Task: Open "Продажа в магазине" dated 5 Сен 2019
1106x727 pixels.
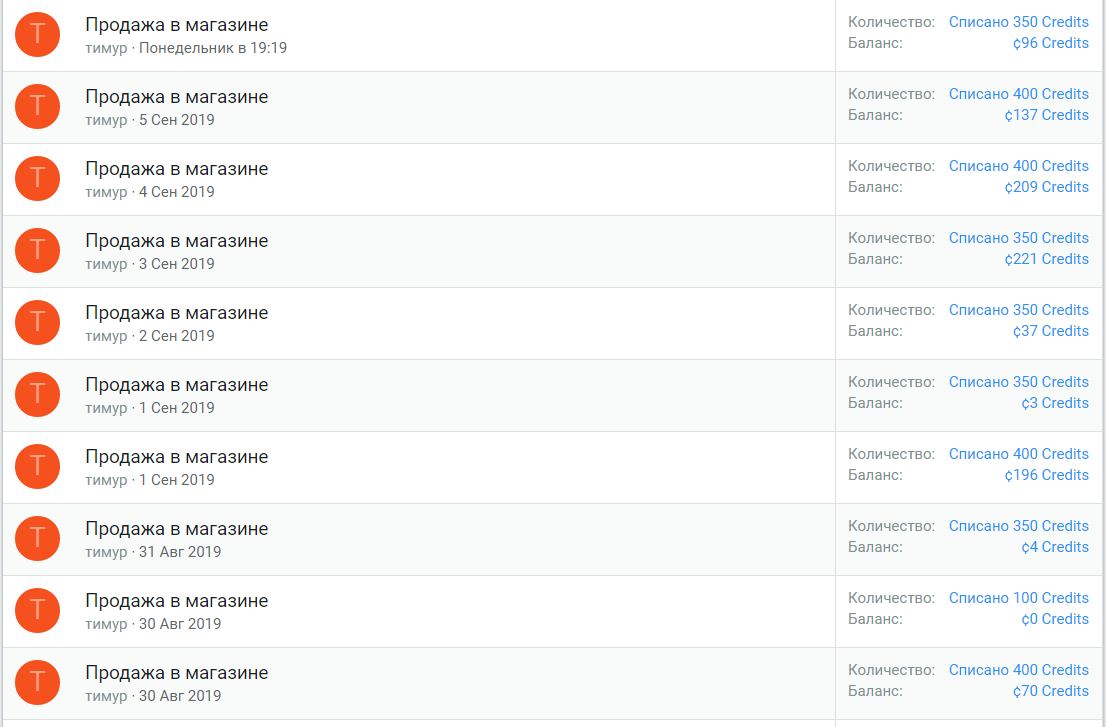Action: point(176,97)
